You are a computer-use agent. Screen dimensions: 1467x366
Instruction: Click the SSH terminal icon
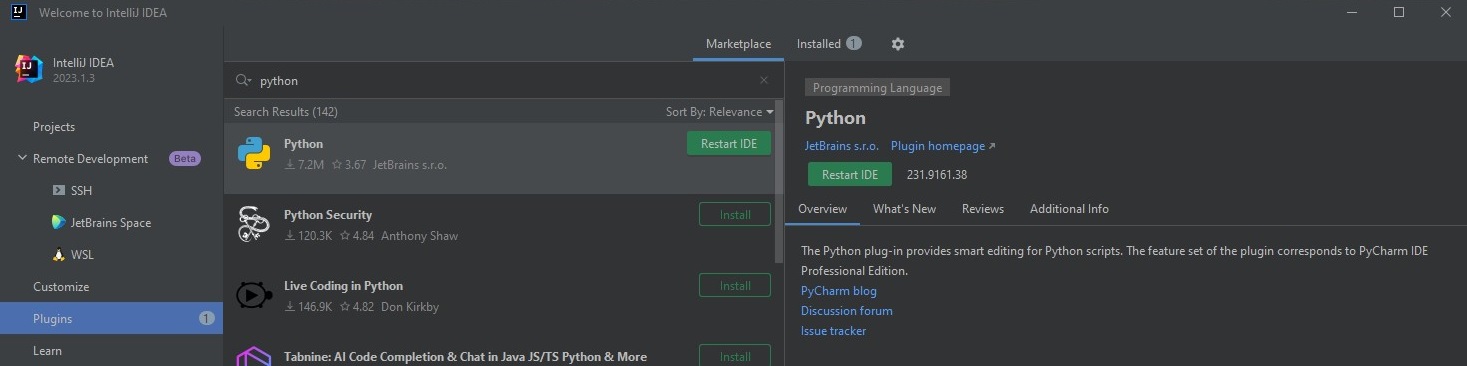click(58, 190)
